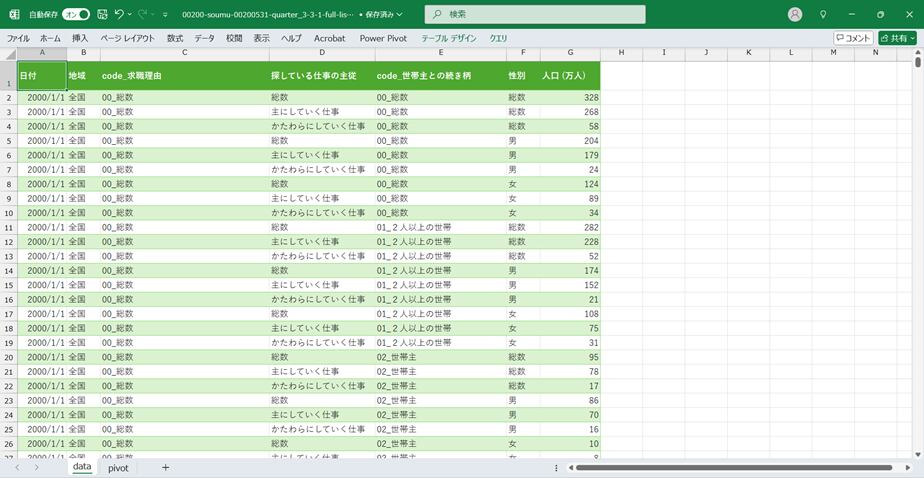The height and width of the screenshot is (478, 924).
Task: Click the next sheet navigation arrow
Action: click(x=37, y=467)
